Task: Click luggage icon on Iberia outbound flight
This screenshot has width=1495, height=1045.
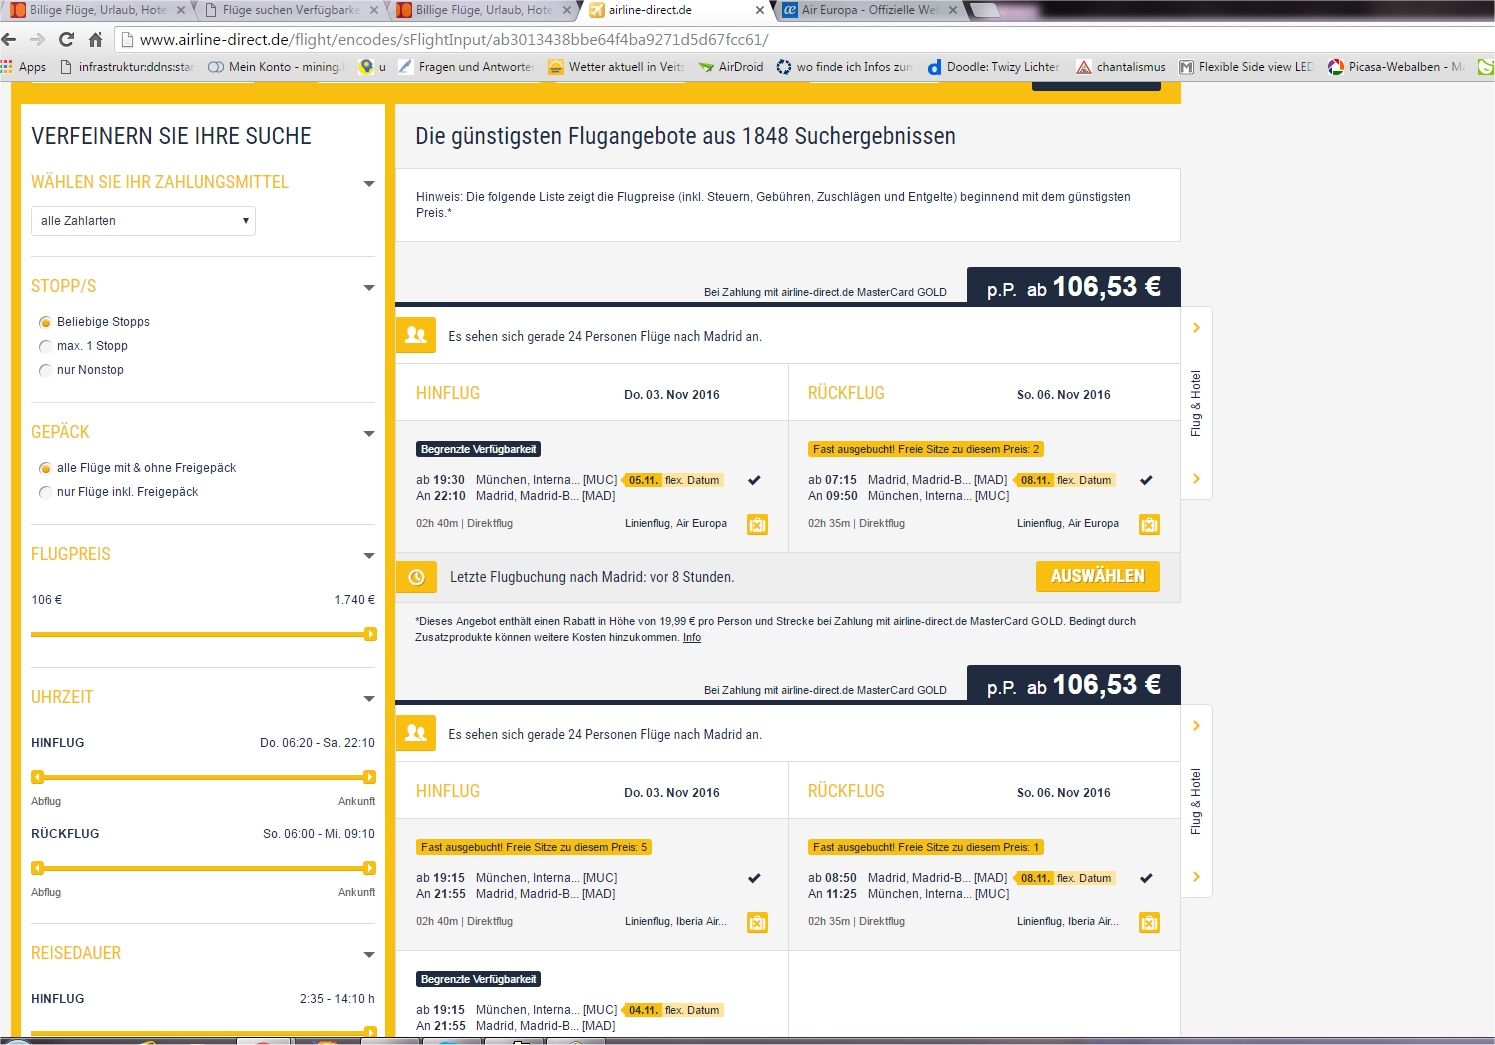Action: coord(757,922)
